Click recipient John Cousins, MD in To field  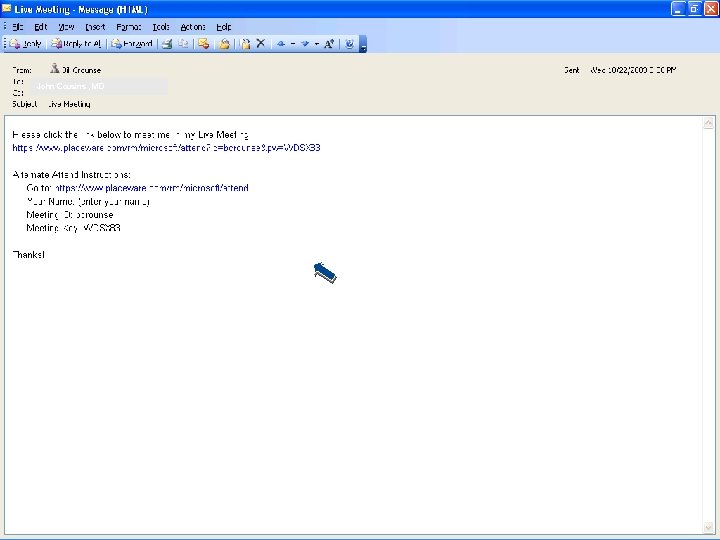click(70, 86)
